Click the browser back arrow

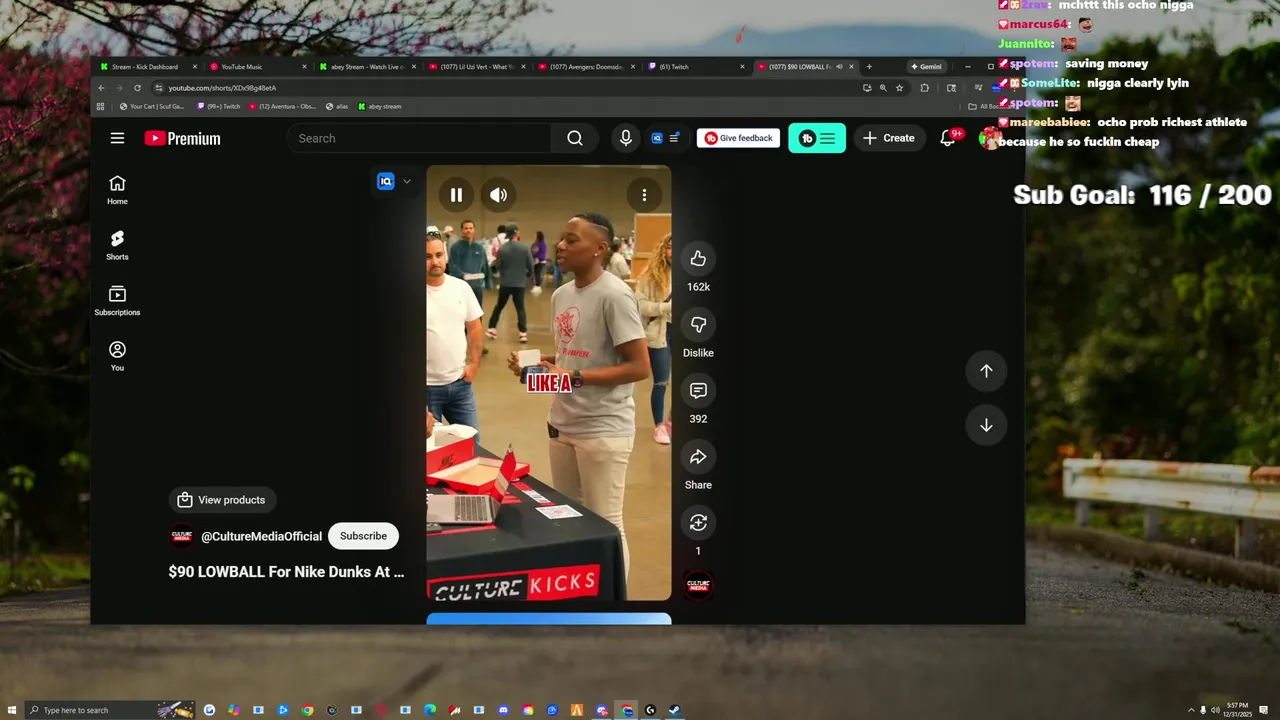(101, 88)
